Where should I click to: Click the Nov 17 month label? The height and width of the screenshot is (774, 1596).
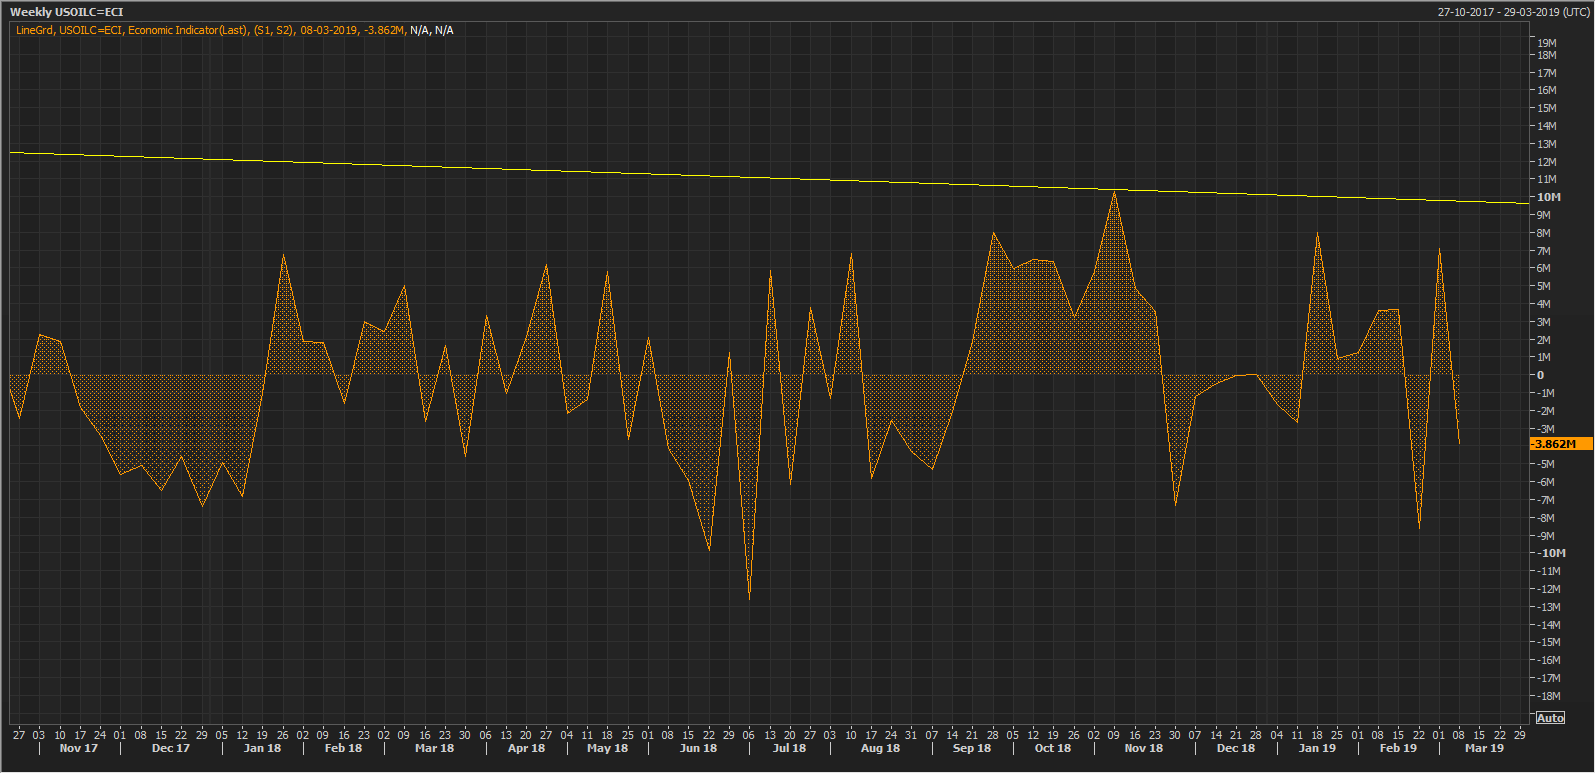pyautogui.click(x=79, y=748)
